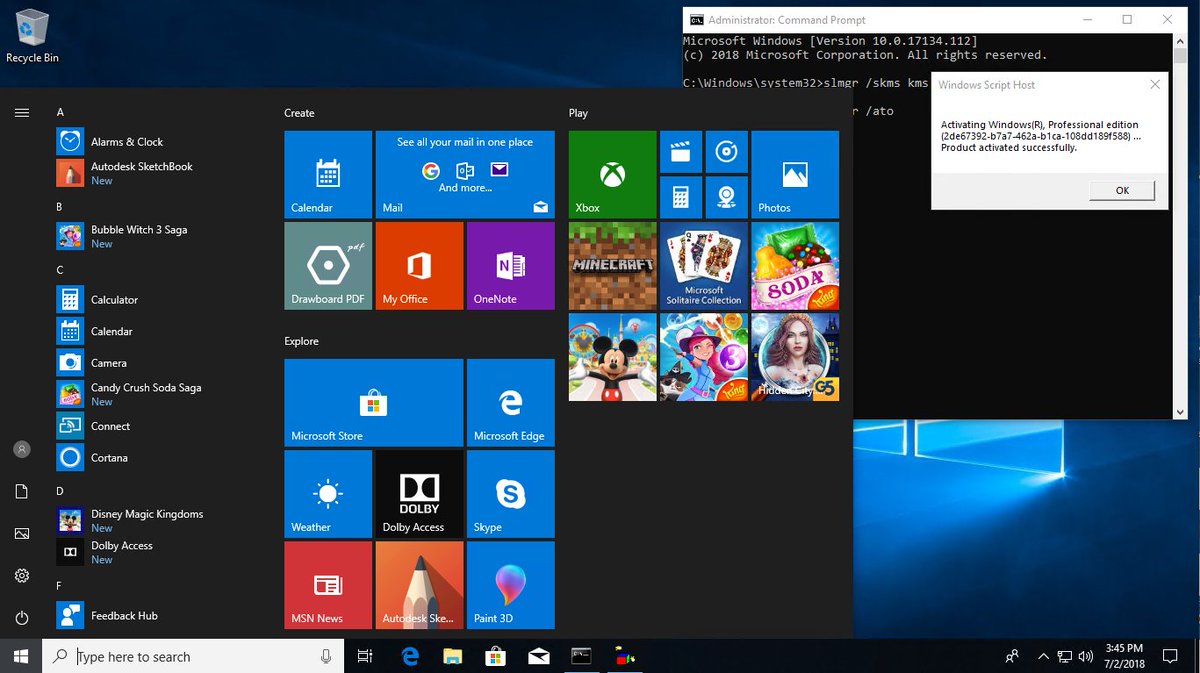Jump via the letter A header
Image resolution: width=1200 pixels, height=673 pixels.
[60, 113]
